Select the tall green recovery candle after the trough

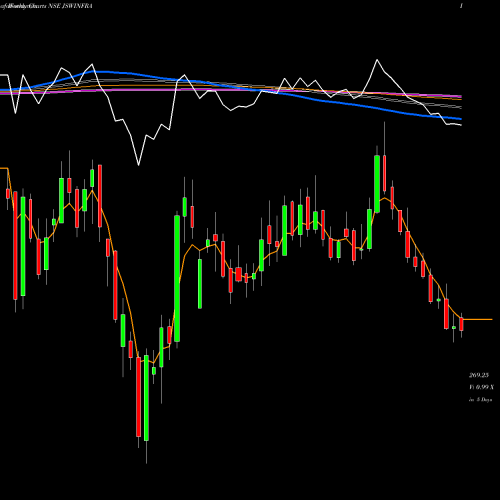(x=177, y=279)
